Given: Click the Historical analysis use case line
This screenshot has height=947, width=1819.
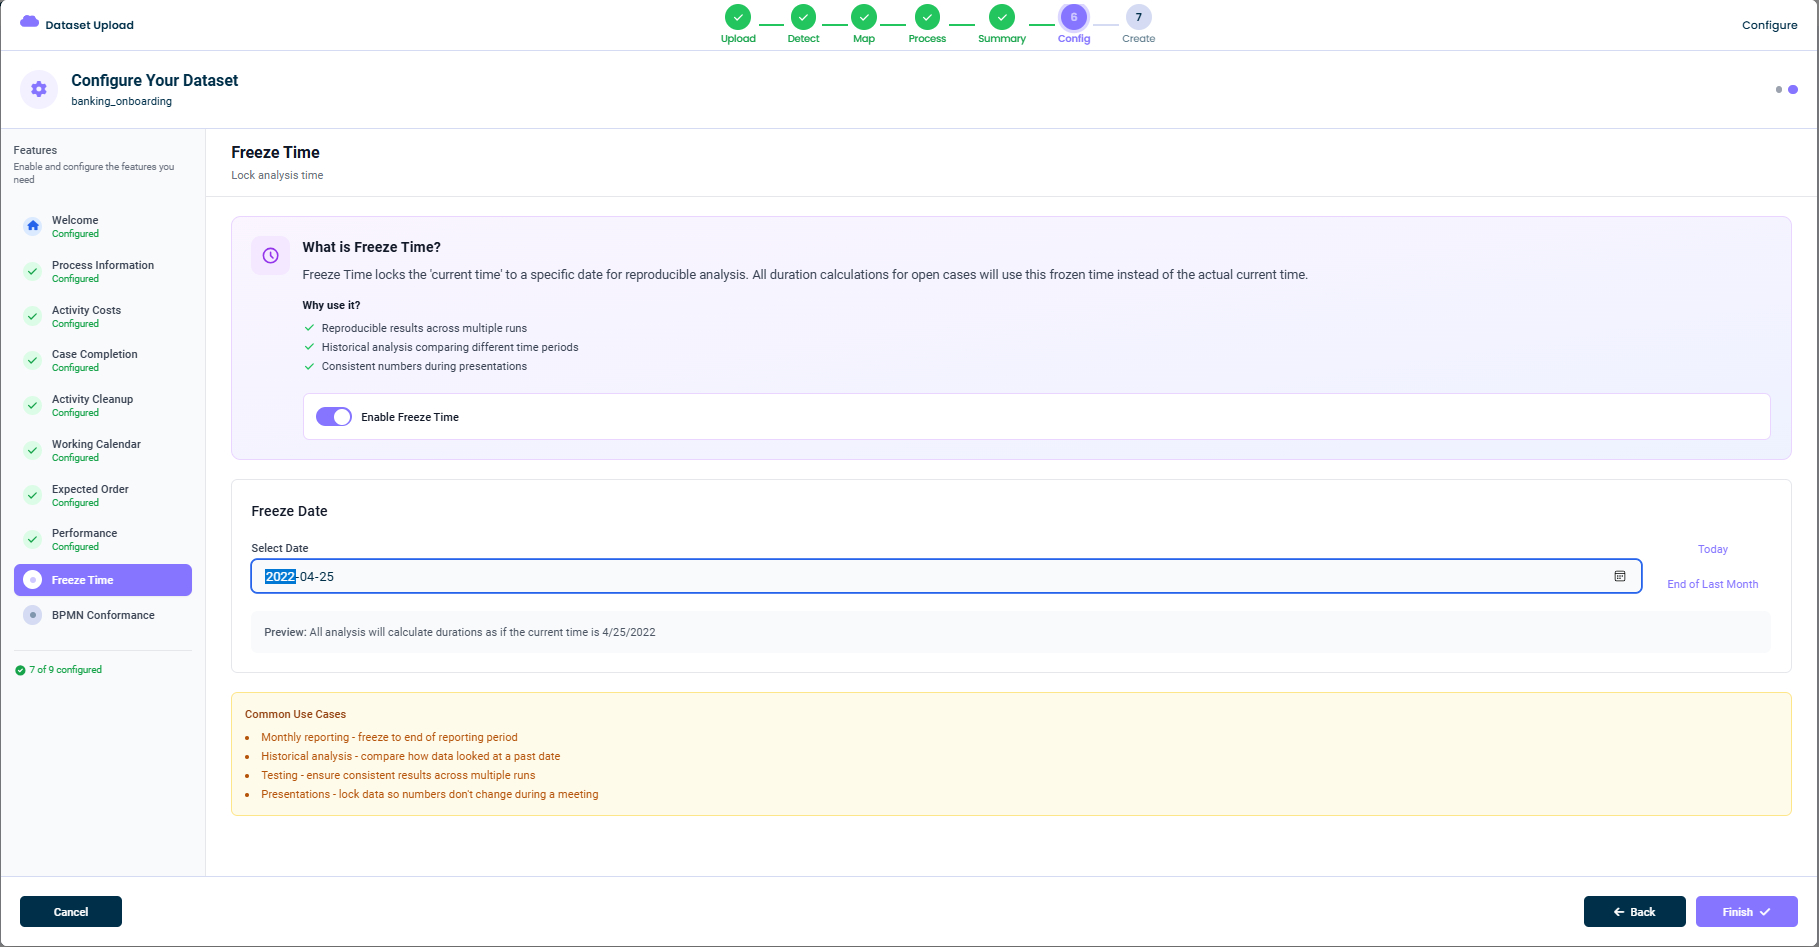Looking at the screenshot, I should (x=410, y=756).
